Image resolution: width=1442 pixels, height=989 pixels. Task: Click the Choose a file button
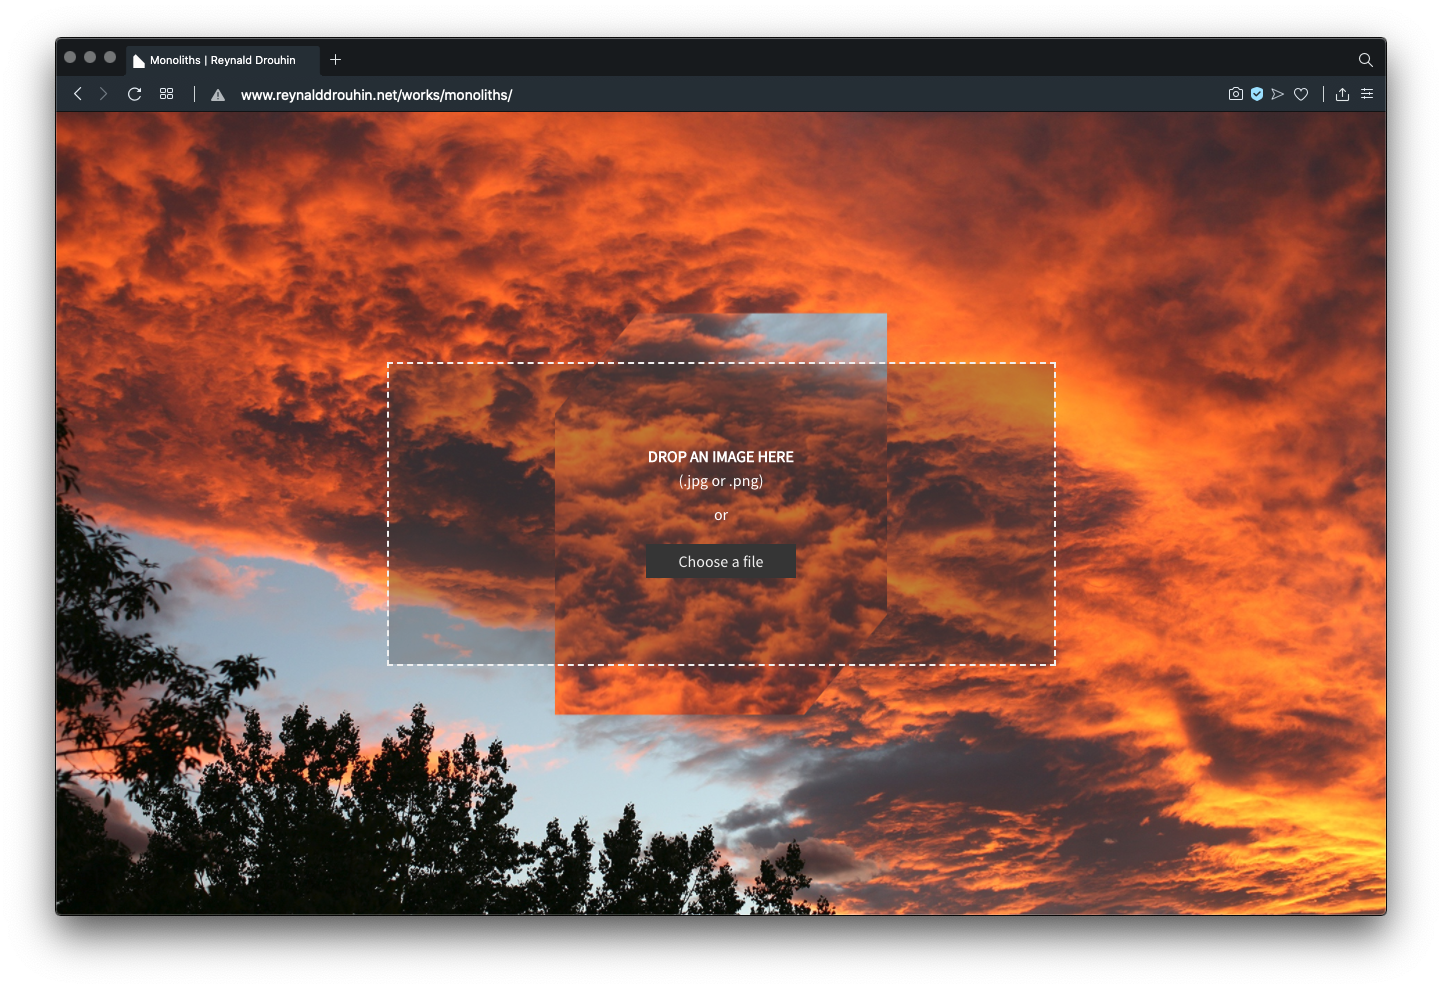[721, 561]
